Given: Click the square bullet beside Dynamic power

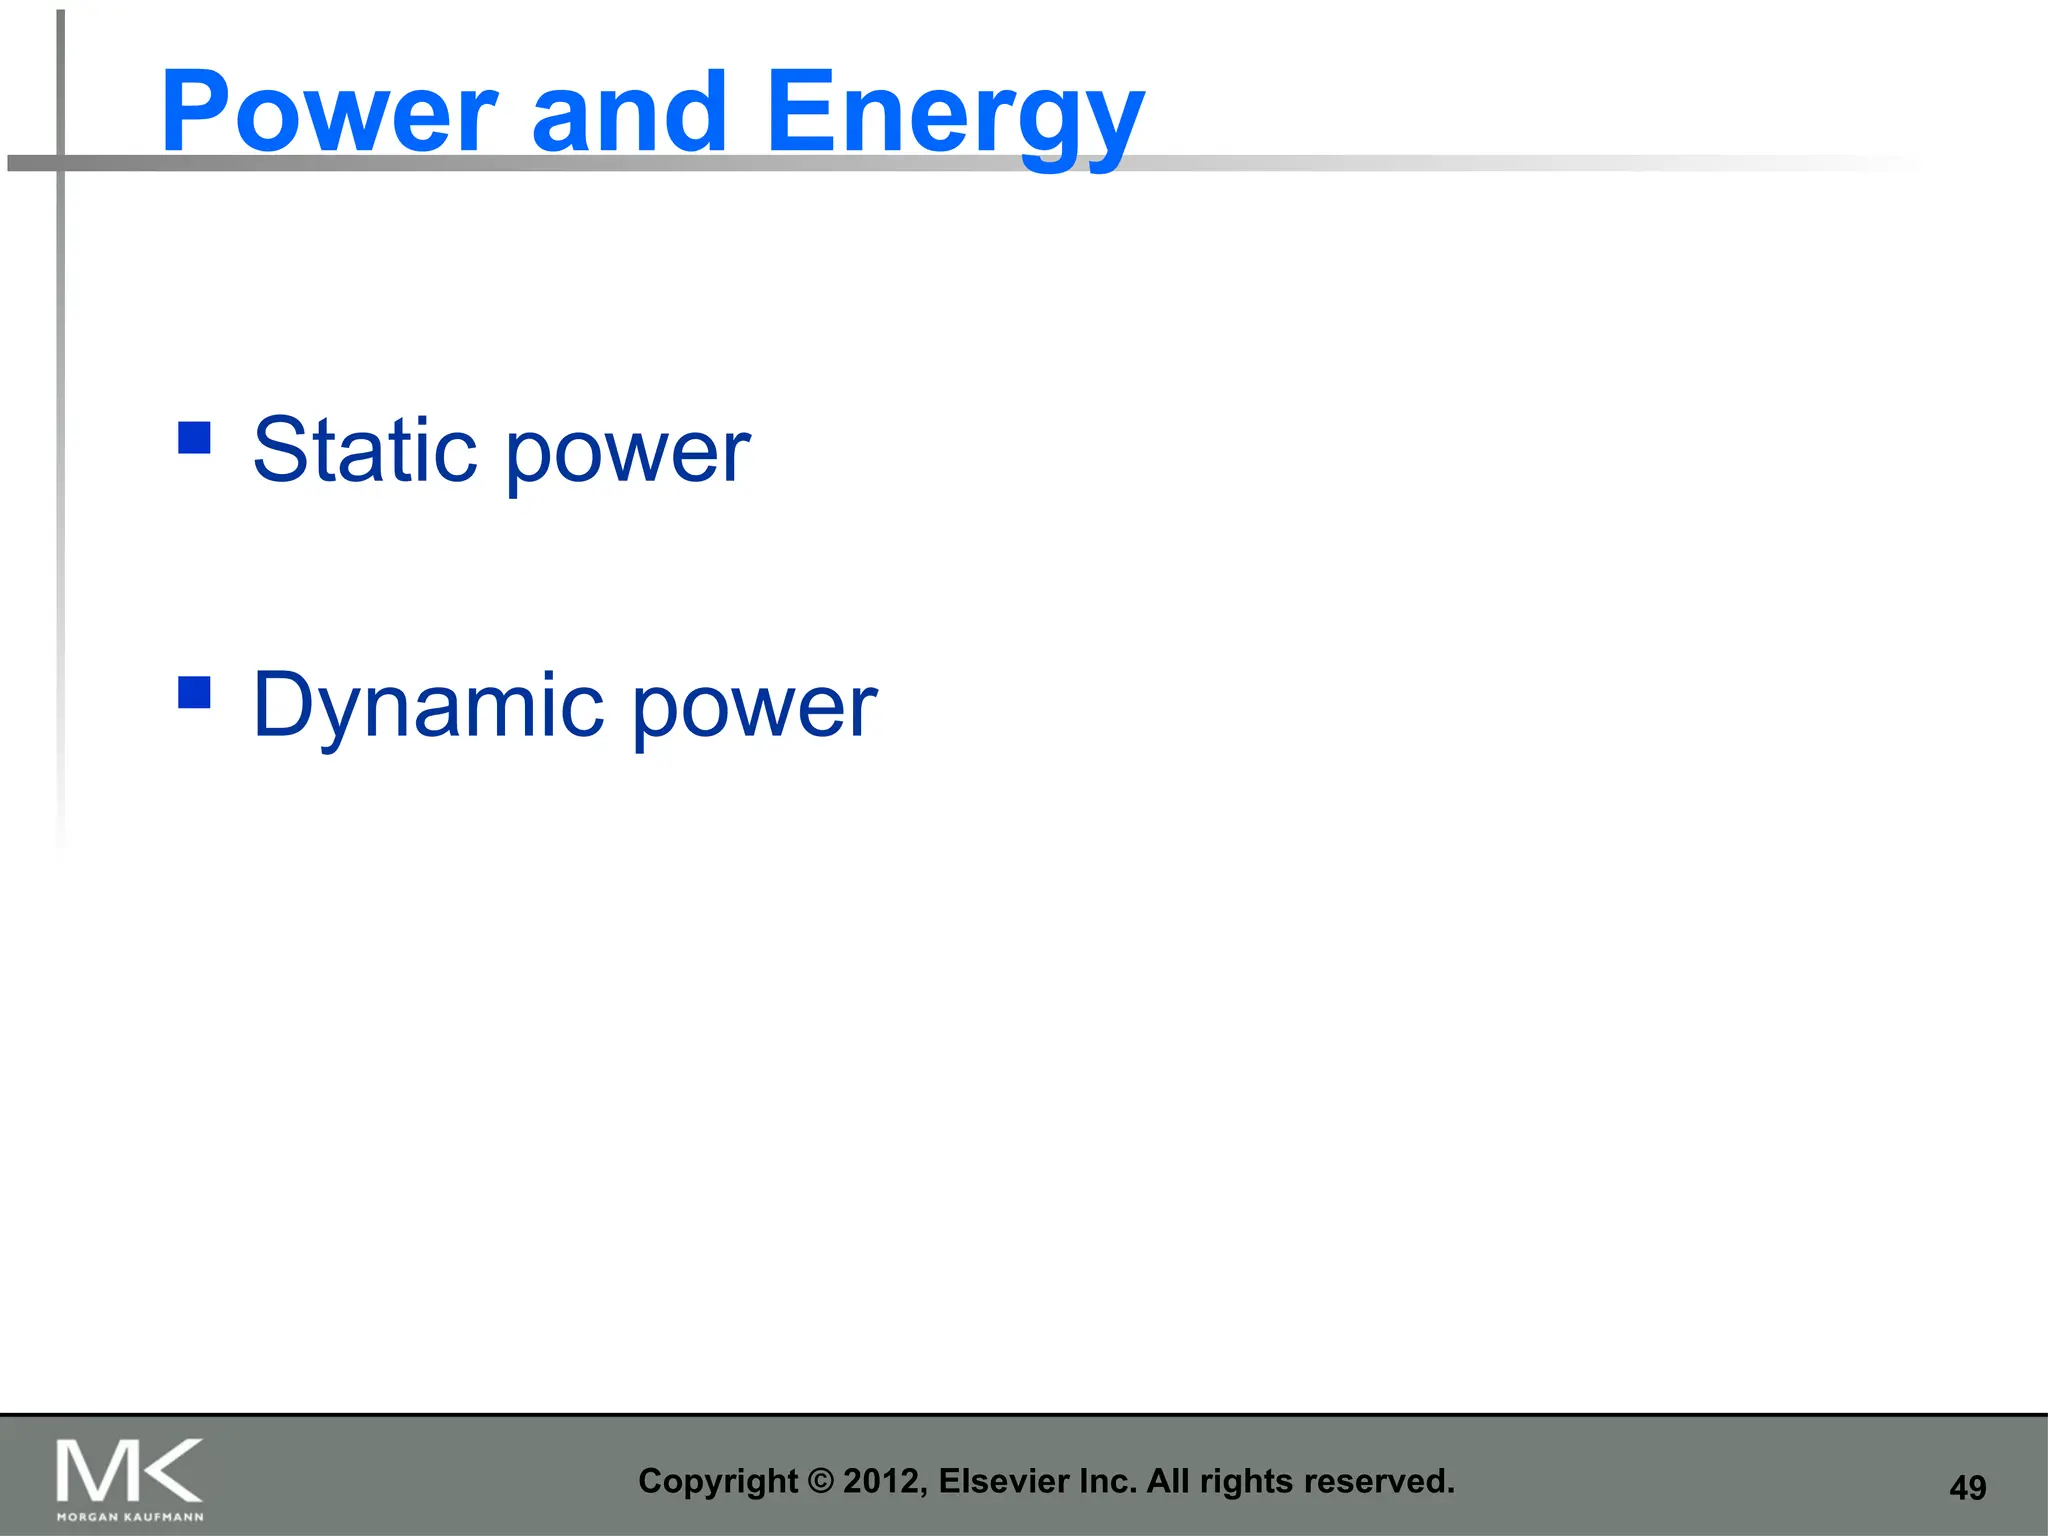Looking at the screenshot, I should [194, 692].
